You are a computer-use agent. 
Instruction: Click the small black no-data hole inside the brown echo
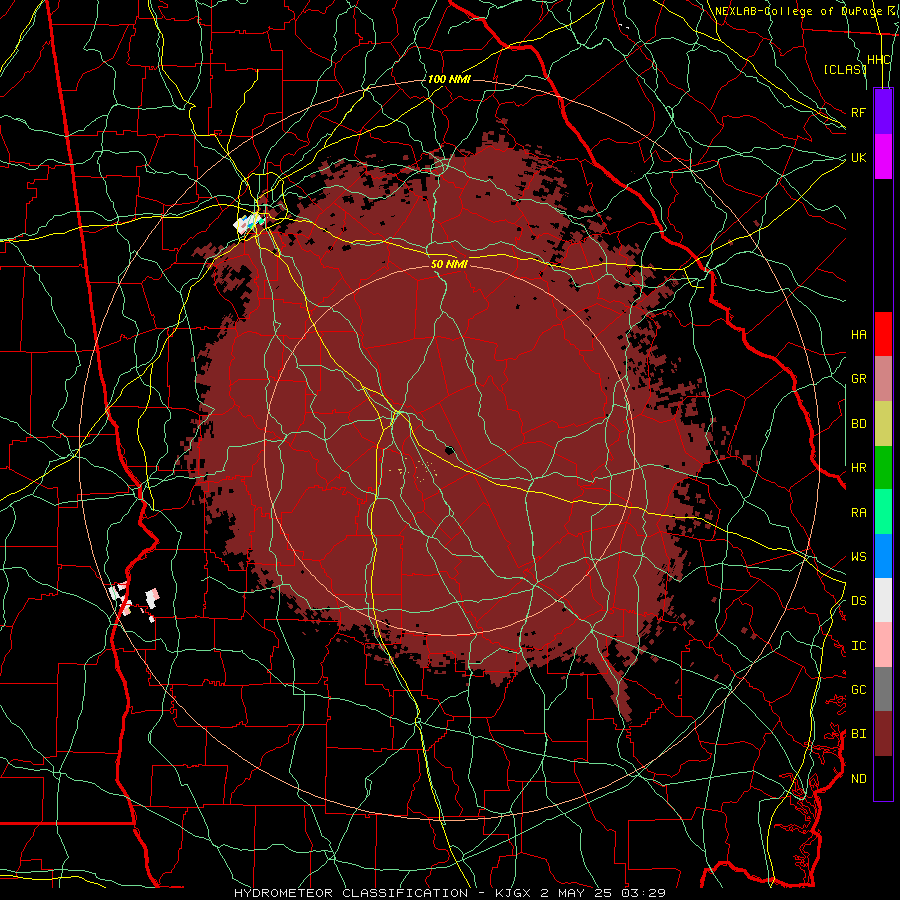click(x=449, y=450)
